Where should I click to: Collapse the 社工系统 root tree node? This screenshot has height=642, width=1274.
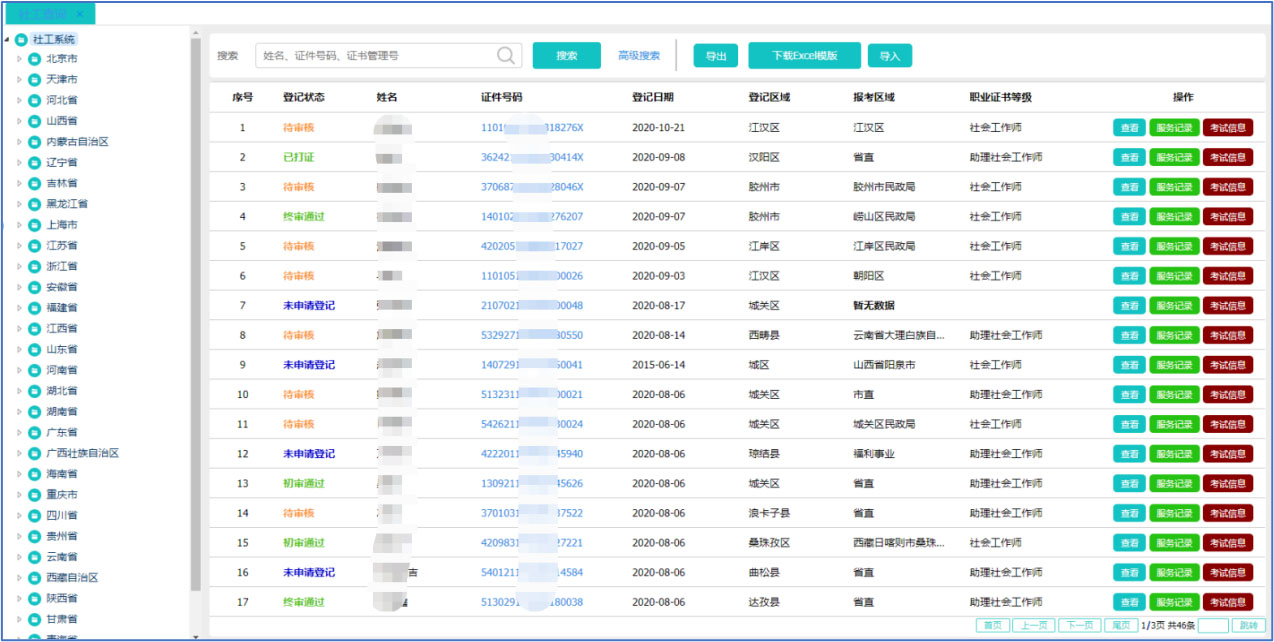pos(8,40)
